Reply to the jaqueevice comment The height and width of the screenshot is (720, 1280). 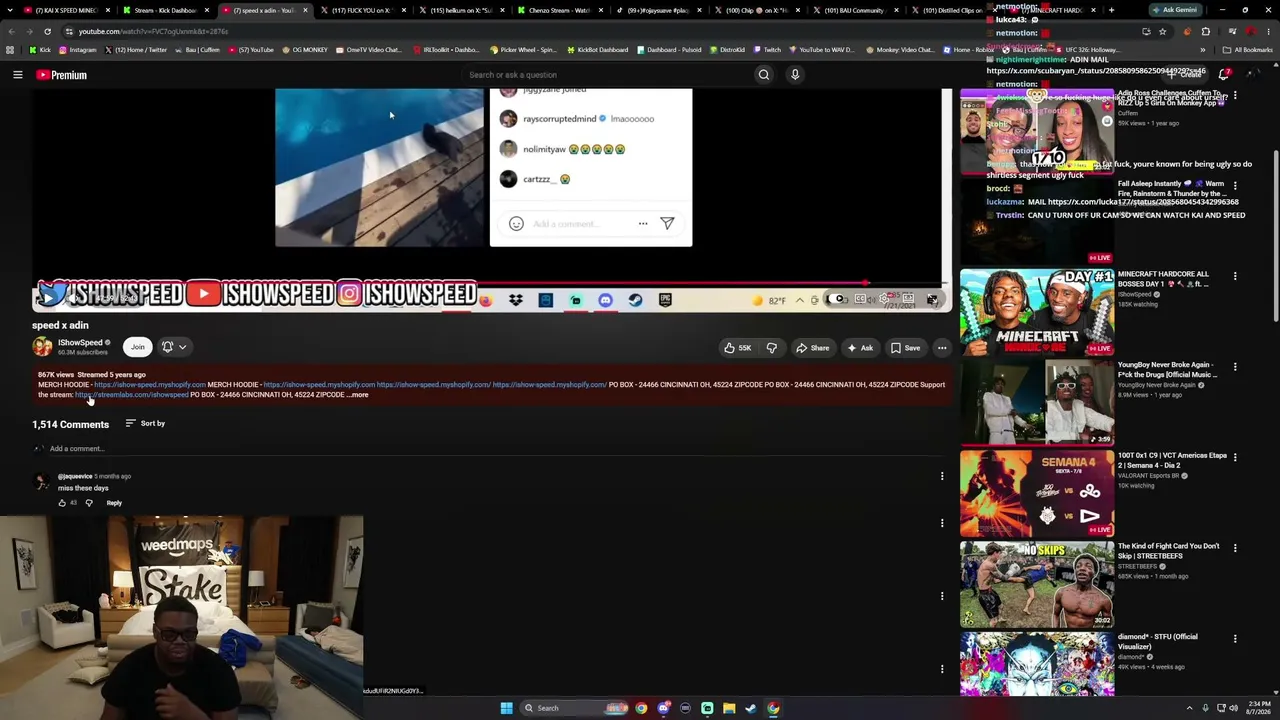click(114, 503)
